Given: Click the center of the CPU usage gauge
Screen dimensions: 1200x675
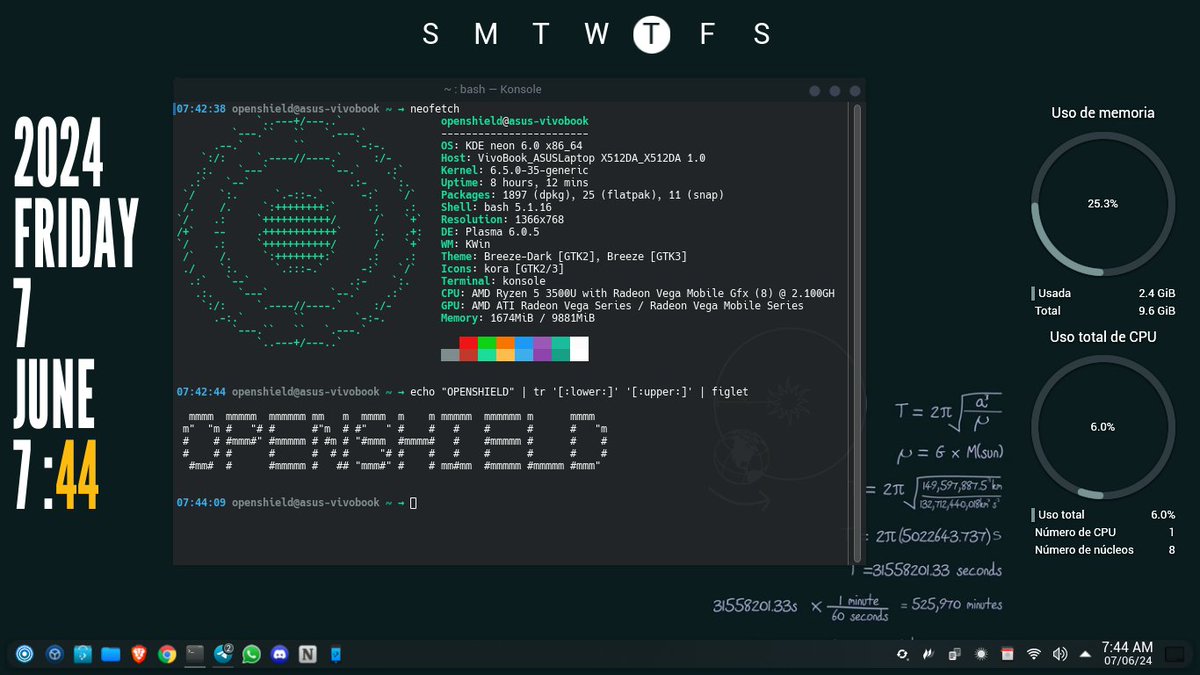Looking at the screenshot, I should pyautogui.click(x=1103, y=426).
